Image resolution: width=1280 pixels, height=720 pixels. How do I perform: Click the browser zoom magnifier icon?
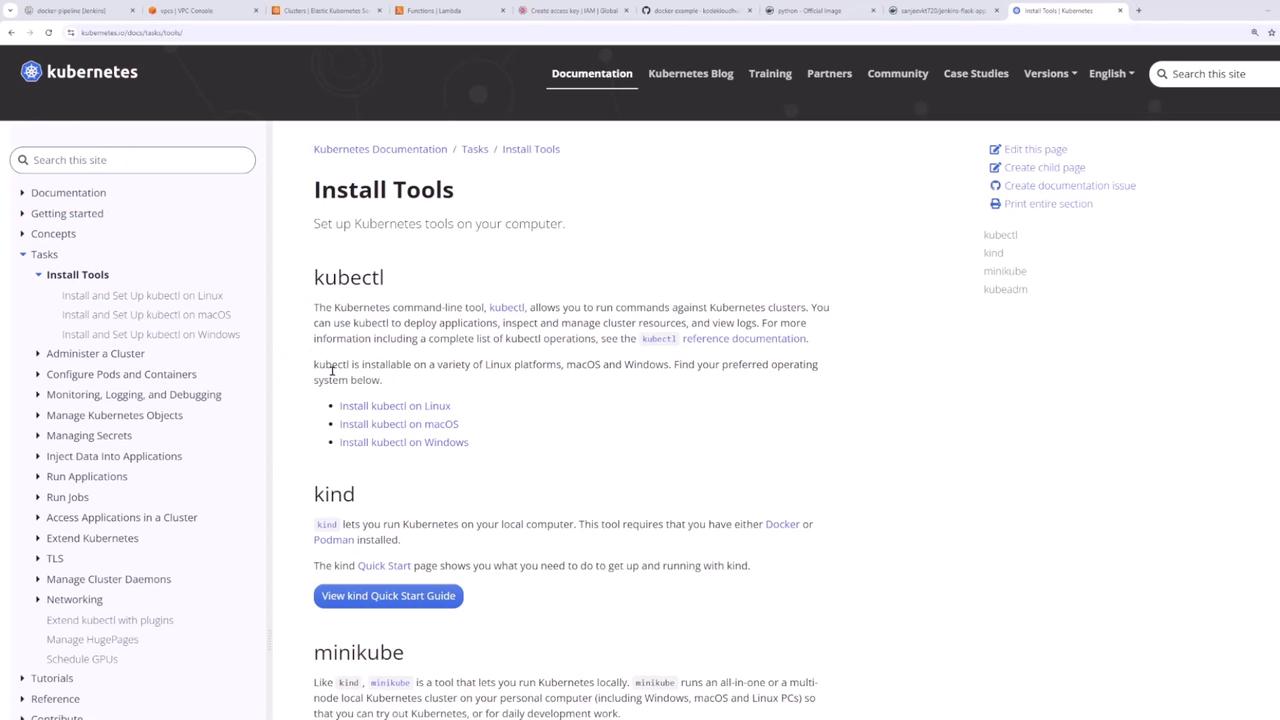click(x=1255, y=32)
